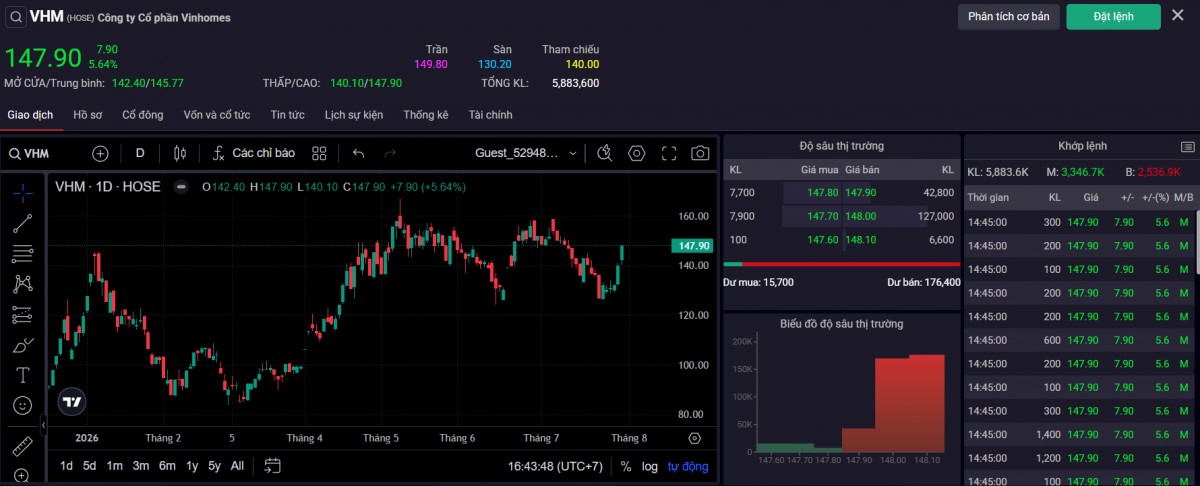Click the add symbol compare plus icon
The height and width of the screenshot is (486, 1200).
pyautogui.click(x=100, y=153)
